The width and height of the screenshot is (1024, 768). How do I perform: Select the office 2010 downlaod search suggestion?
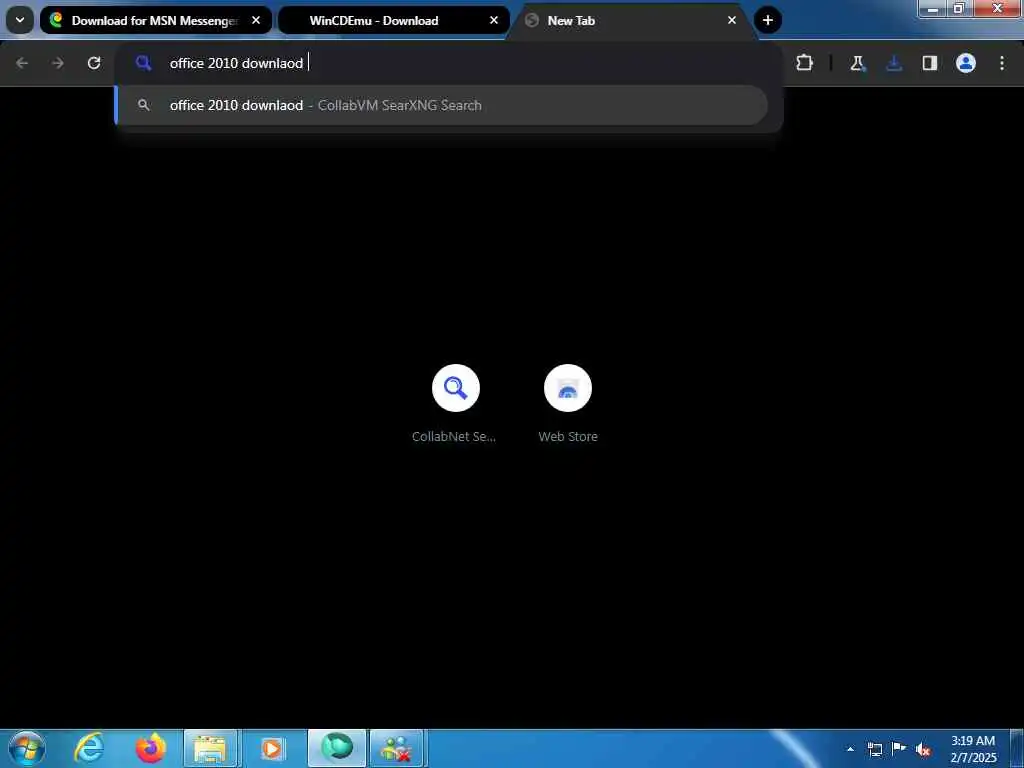[x=441, y=105]
